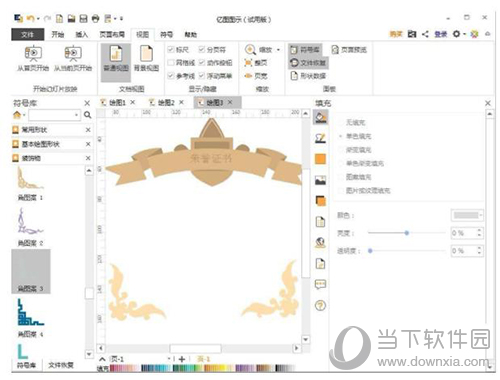The width and height of the screenshot is (500, 380).
Task: Open the Zoom (缩放) dropdown arrow
Action: [x=278, y=50]
